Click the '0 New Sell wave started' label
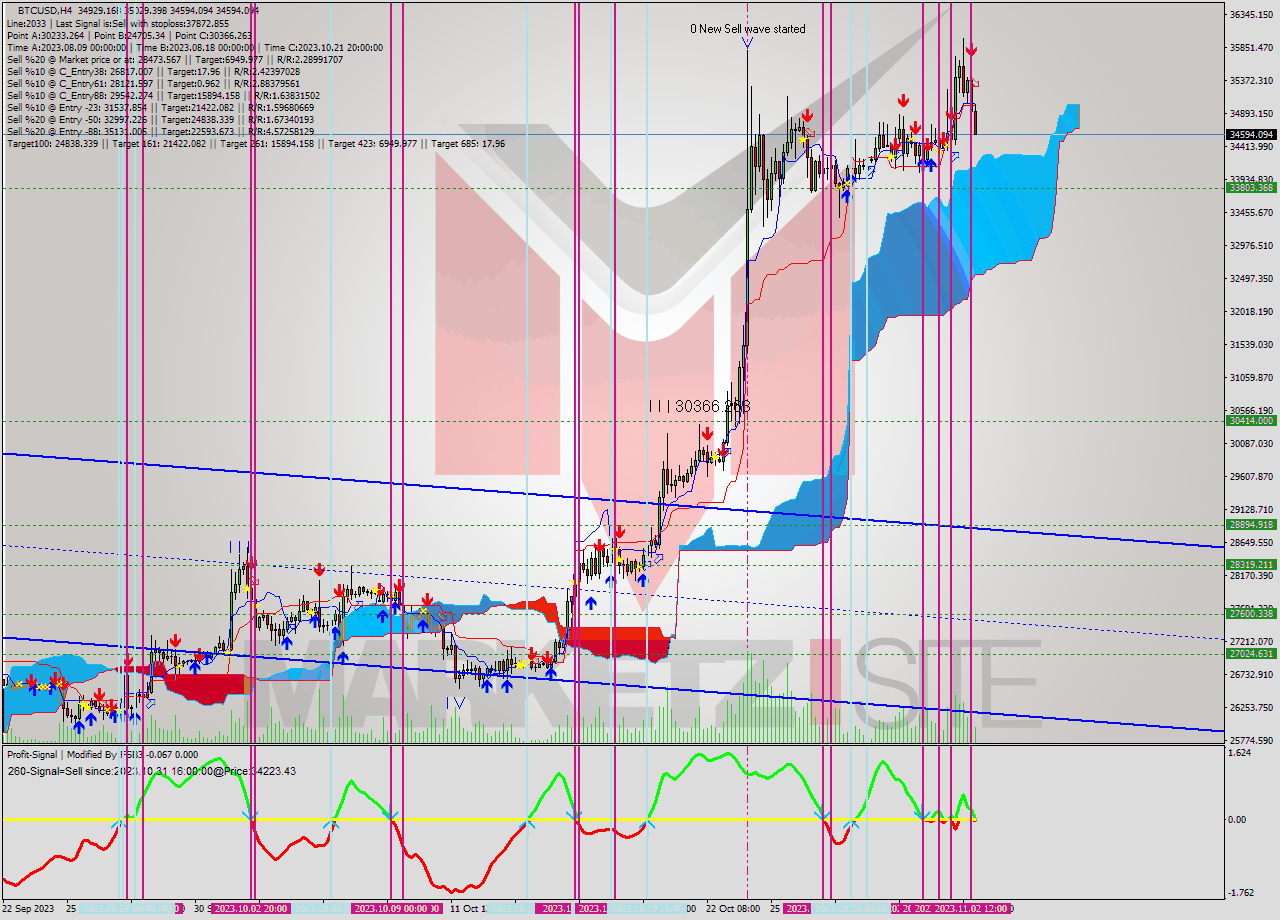The image size is (1280, 920). 747,29
